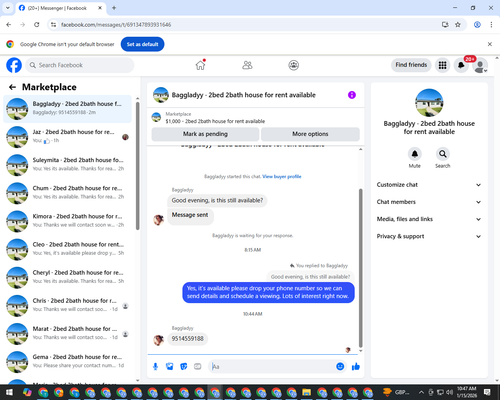Expand the Chat members section
Viewport: 500px width, 400px height.
click(429, 202)
